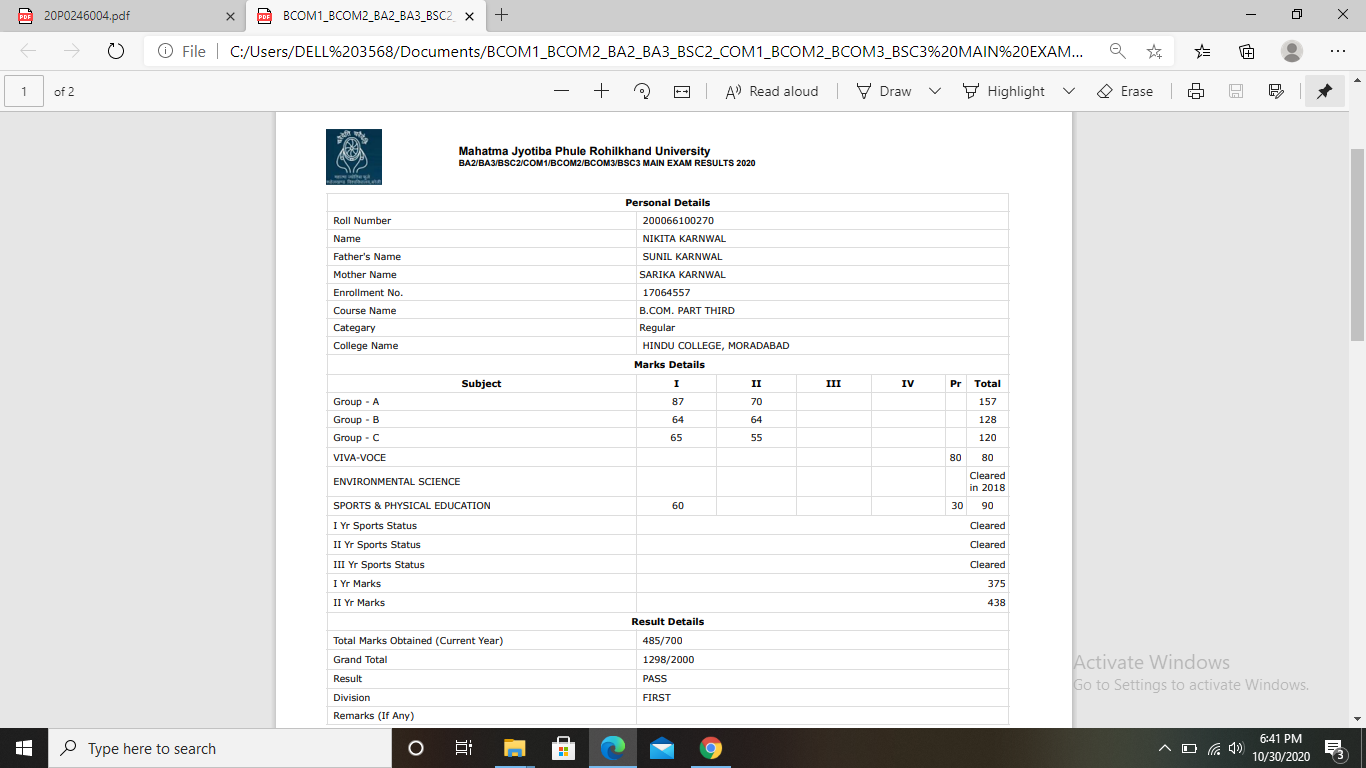This screenshot has width=1366, height=768.
Task: Zoom out using the minus icon
Action: click(x=561, y=91)
